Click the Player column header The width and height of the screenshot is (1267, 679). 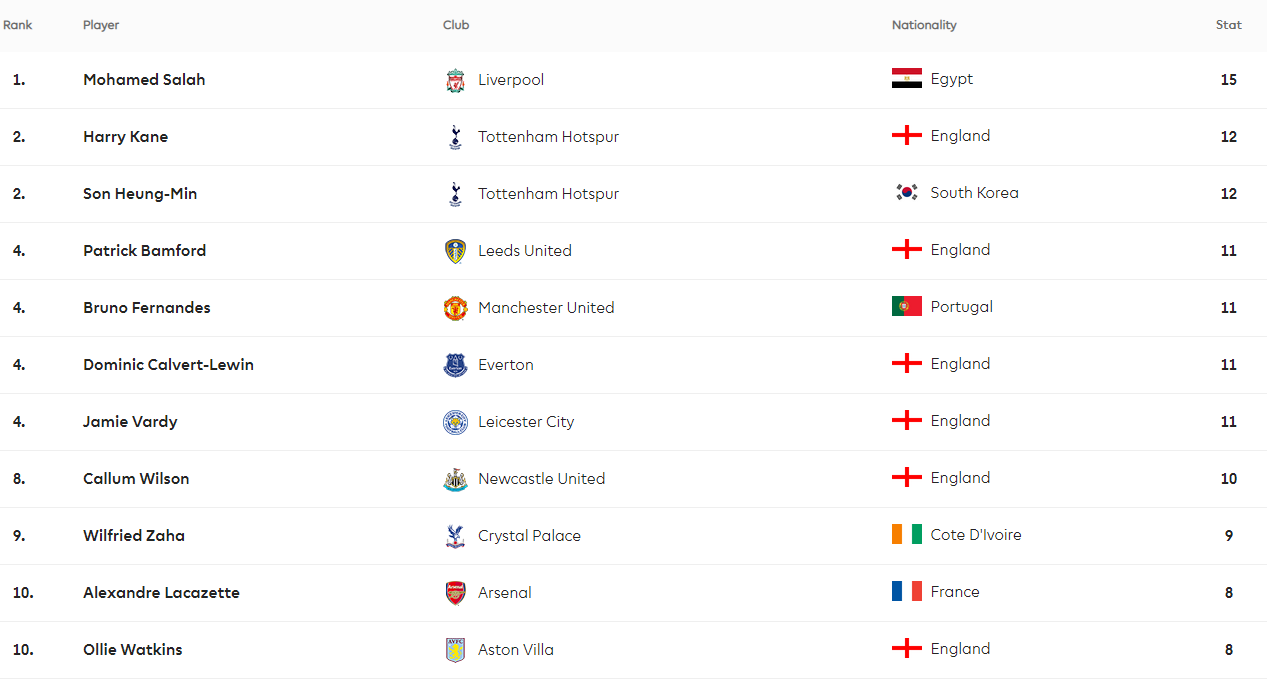pos(101,25)
